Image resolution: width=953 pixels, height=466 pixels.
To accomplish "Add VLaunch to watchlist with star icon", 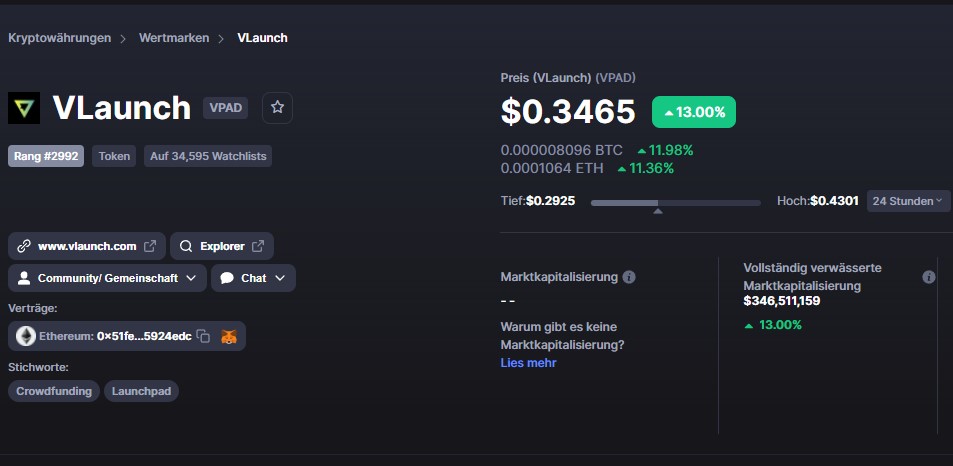I will click(x=277, y=108).
